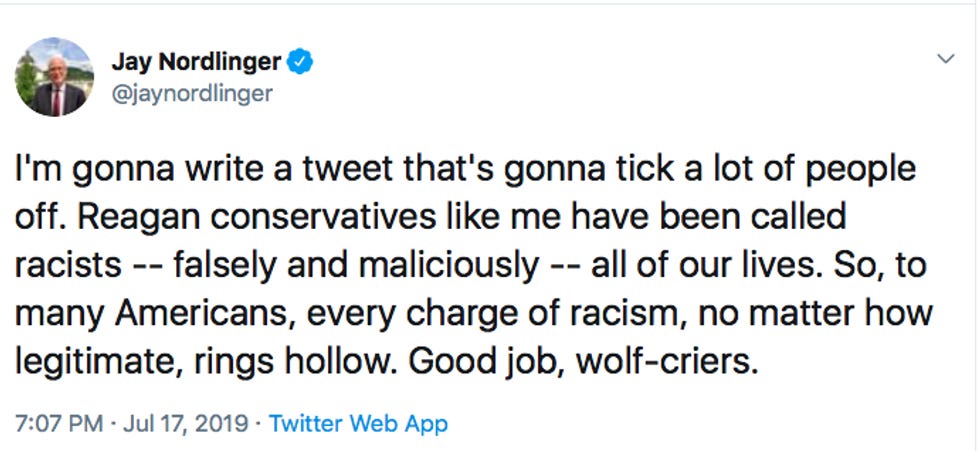Click the @jaynordlinger handle

pyautogui.click(x=189, y=93)
